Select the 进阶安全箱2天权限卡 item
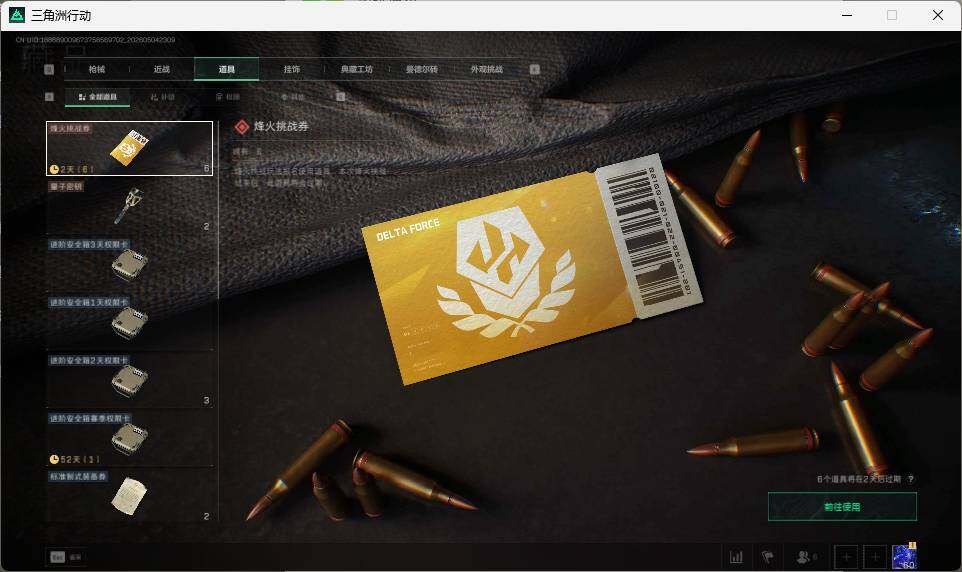 point(129,381)
